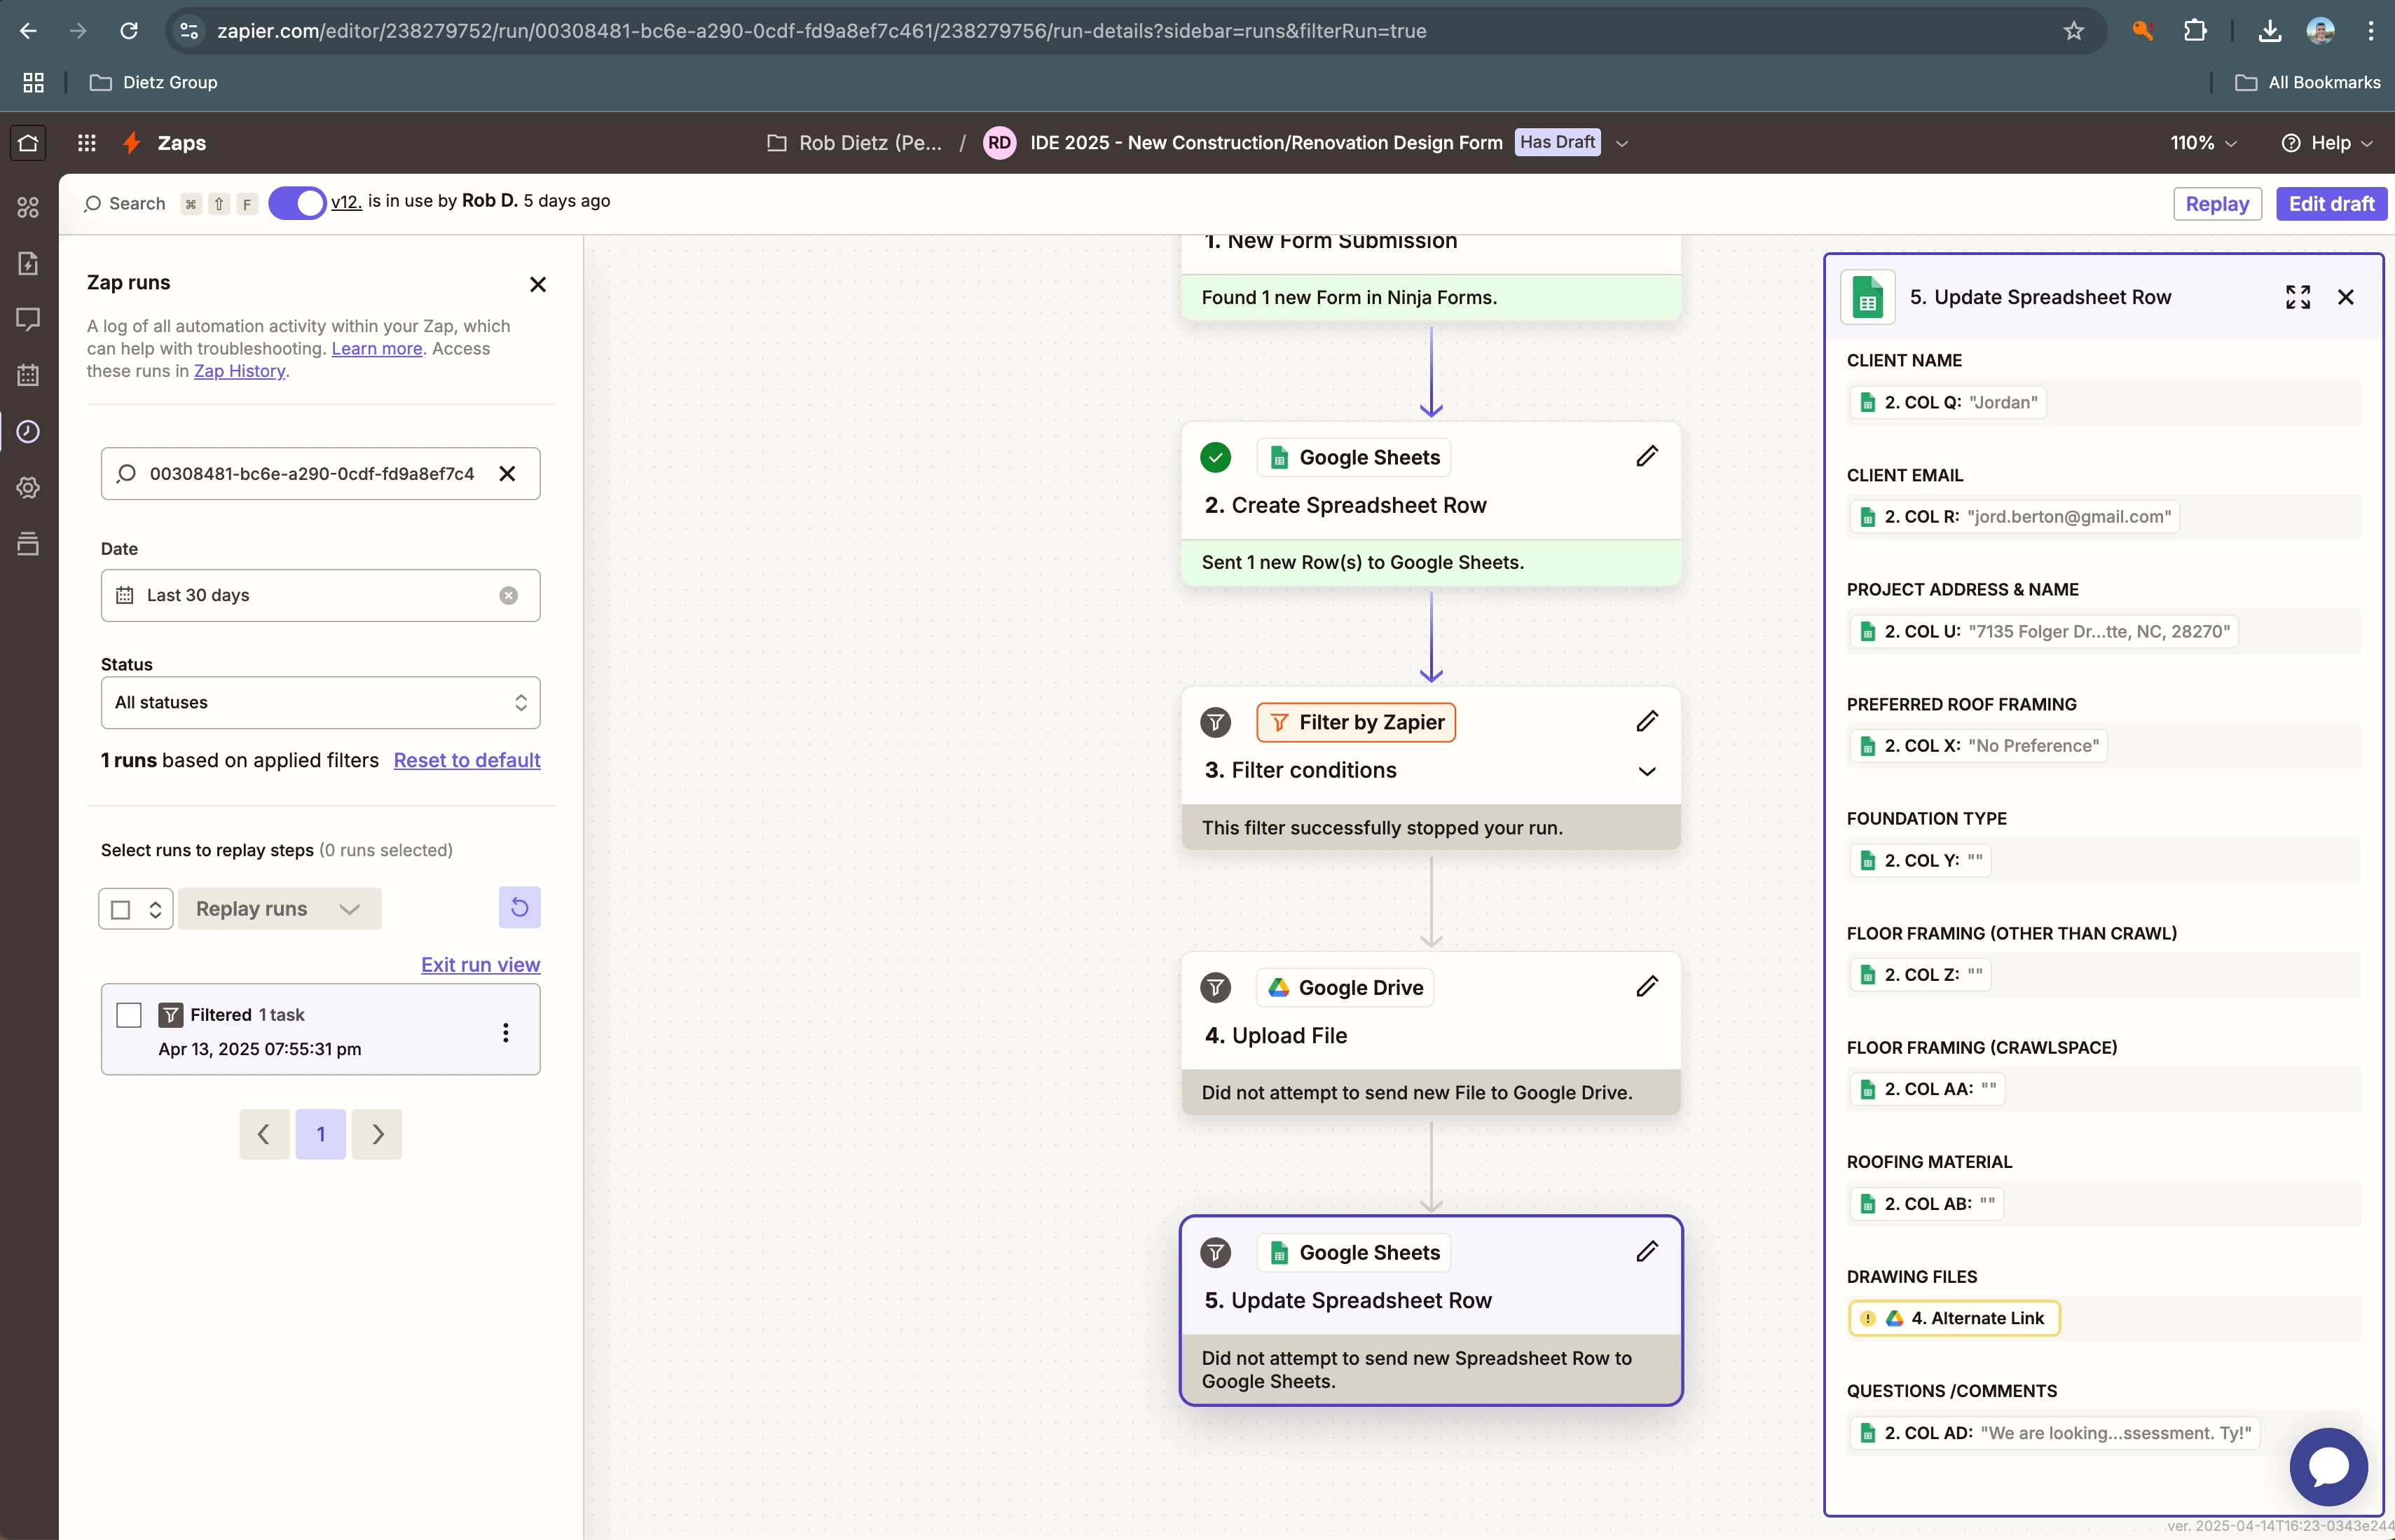Image resolution: width=2395 pixels, height=1540 pixels.
Task: Edit step 5 Update Spreadsheet Row pencil
Action: click(1647, 1252)
